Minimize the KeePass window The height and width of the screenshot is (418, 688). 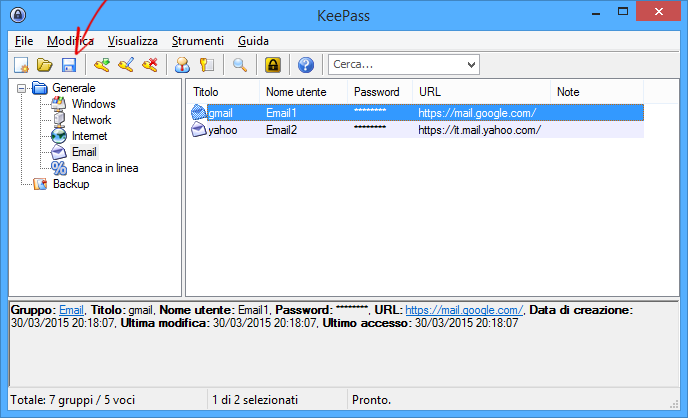click(596, 12)
